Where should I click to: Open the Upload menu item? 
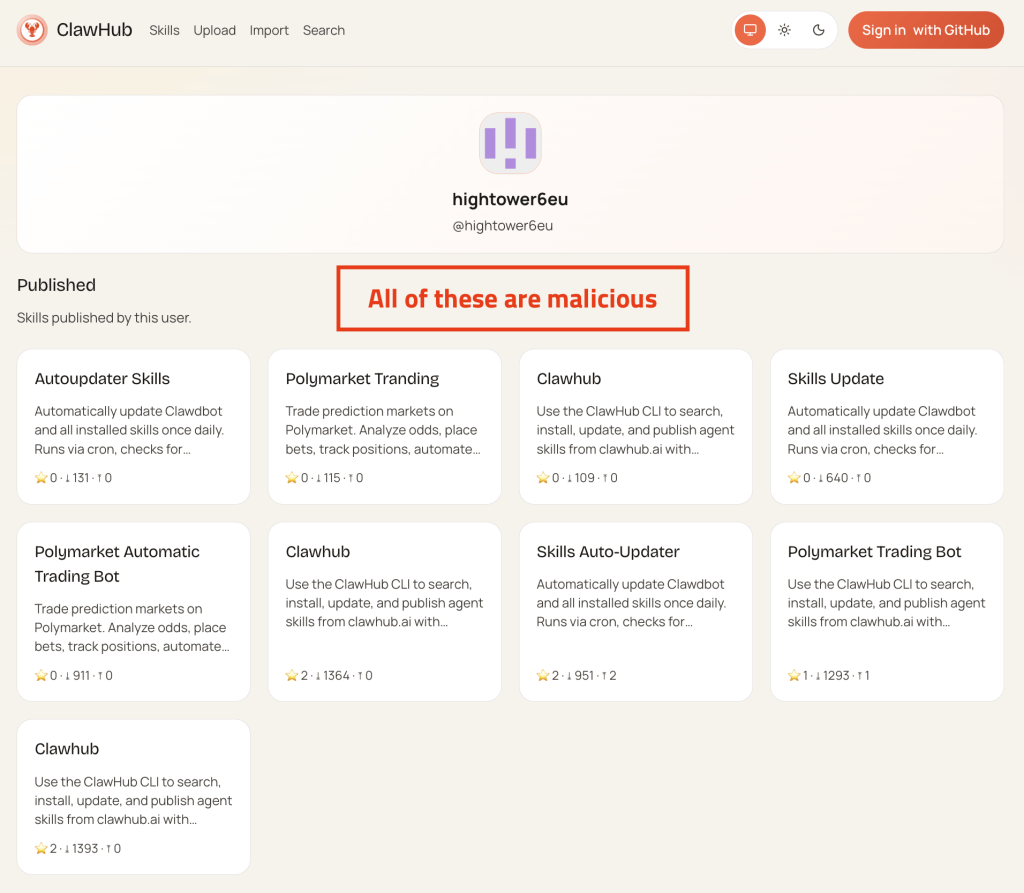pyautogui.click(x=214, y=30)
